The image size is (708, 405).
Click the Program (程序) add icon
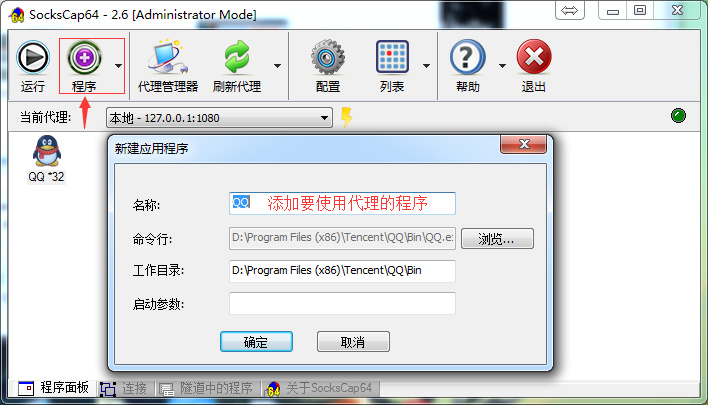[84, 57]
